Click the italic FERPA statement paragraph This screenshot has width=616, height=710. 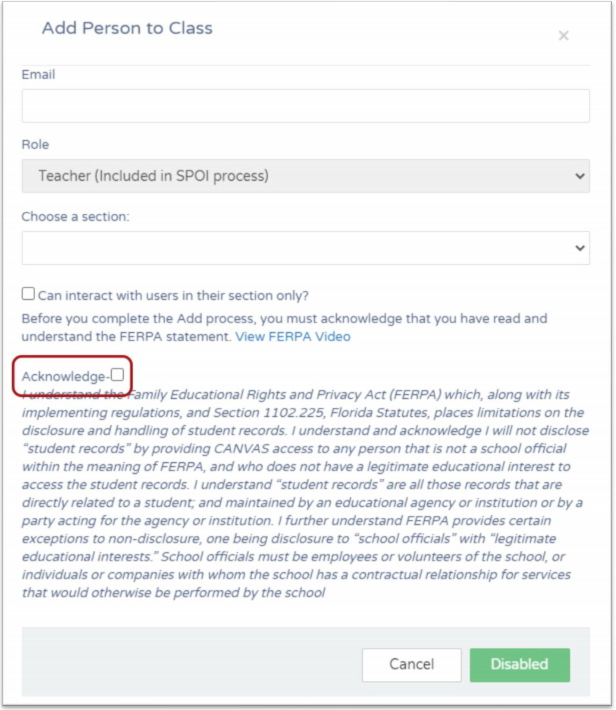(x=305, y=494)
